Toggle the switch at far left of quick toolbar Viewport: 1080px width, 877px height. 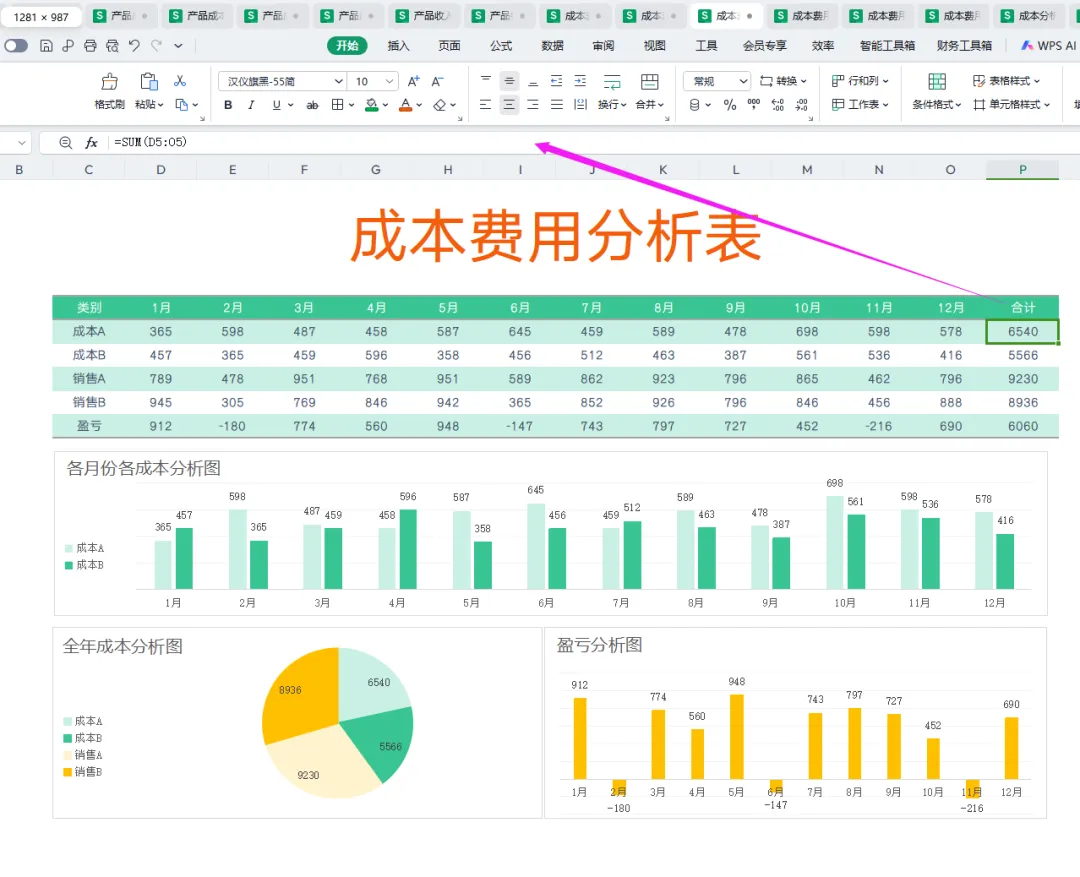[16, 46]
